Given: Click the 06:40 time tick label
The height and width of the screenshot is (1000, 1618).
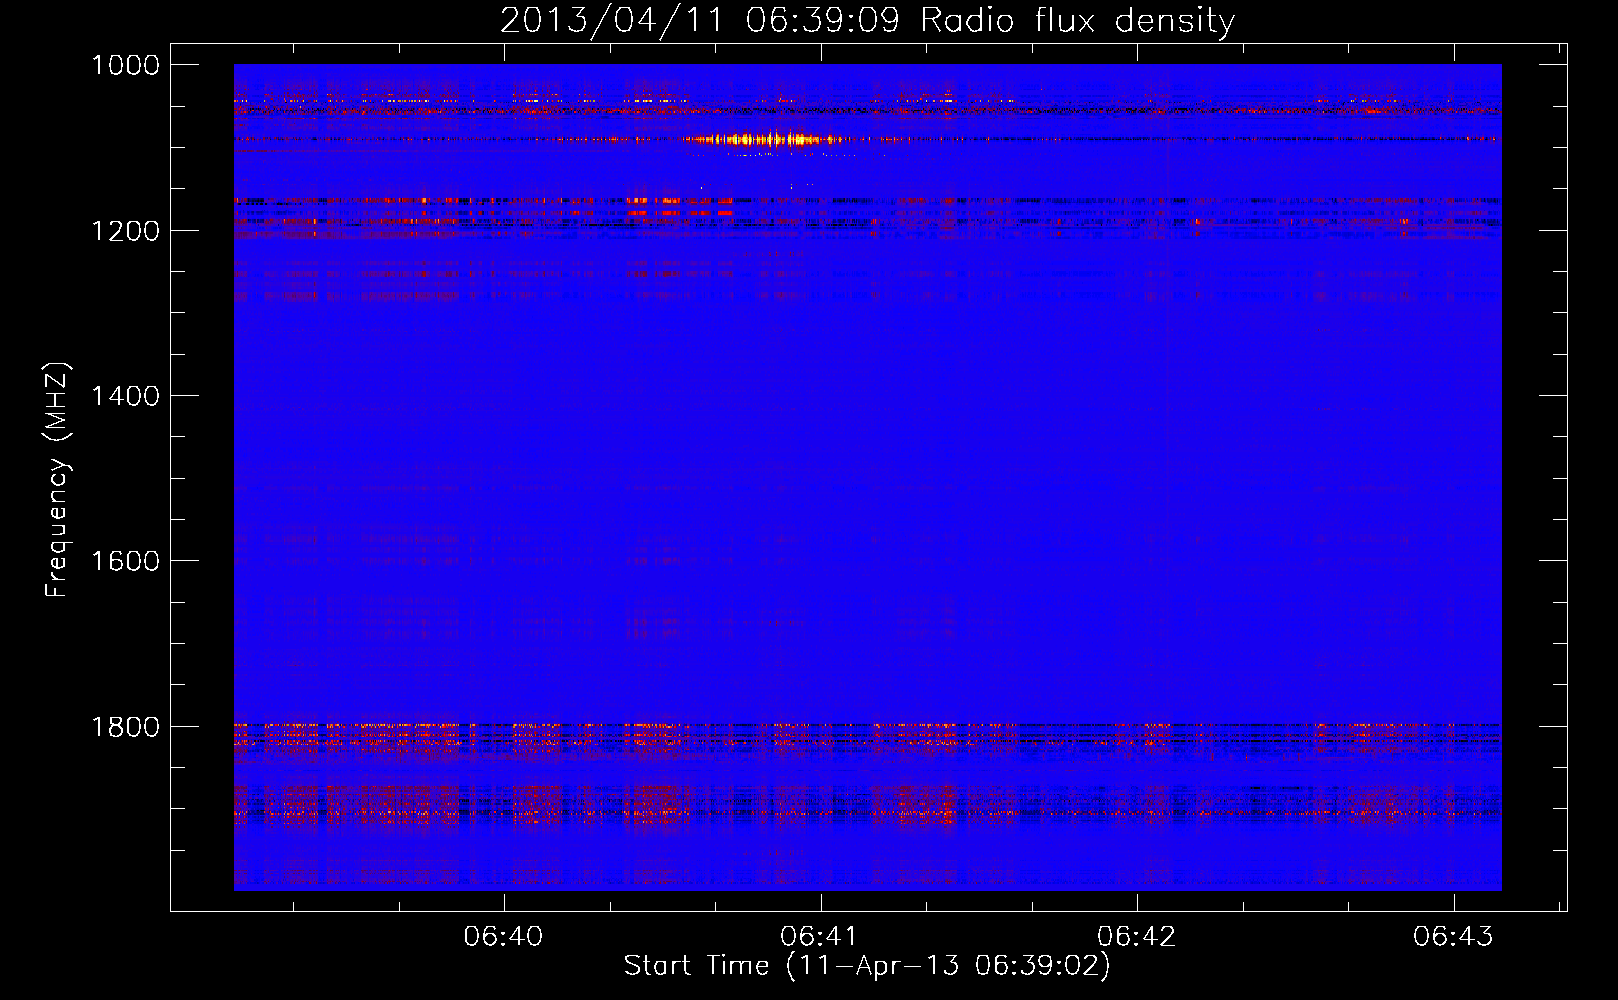Looking at the screenshot, I should tap(504, 936).
